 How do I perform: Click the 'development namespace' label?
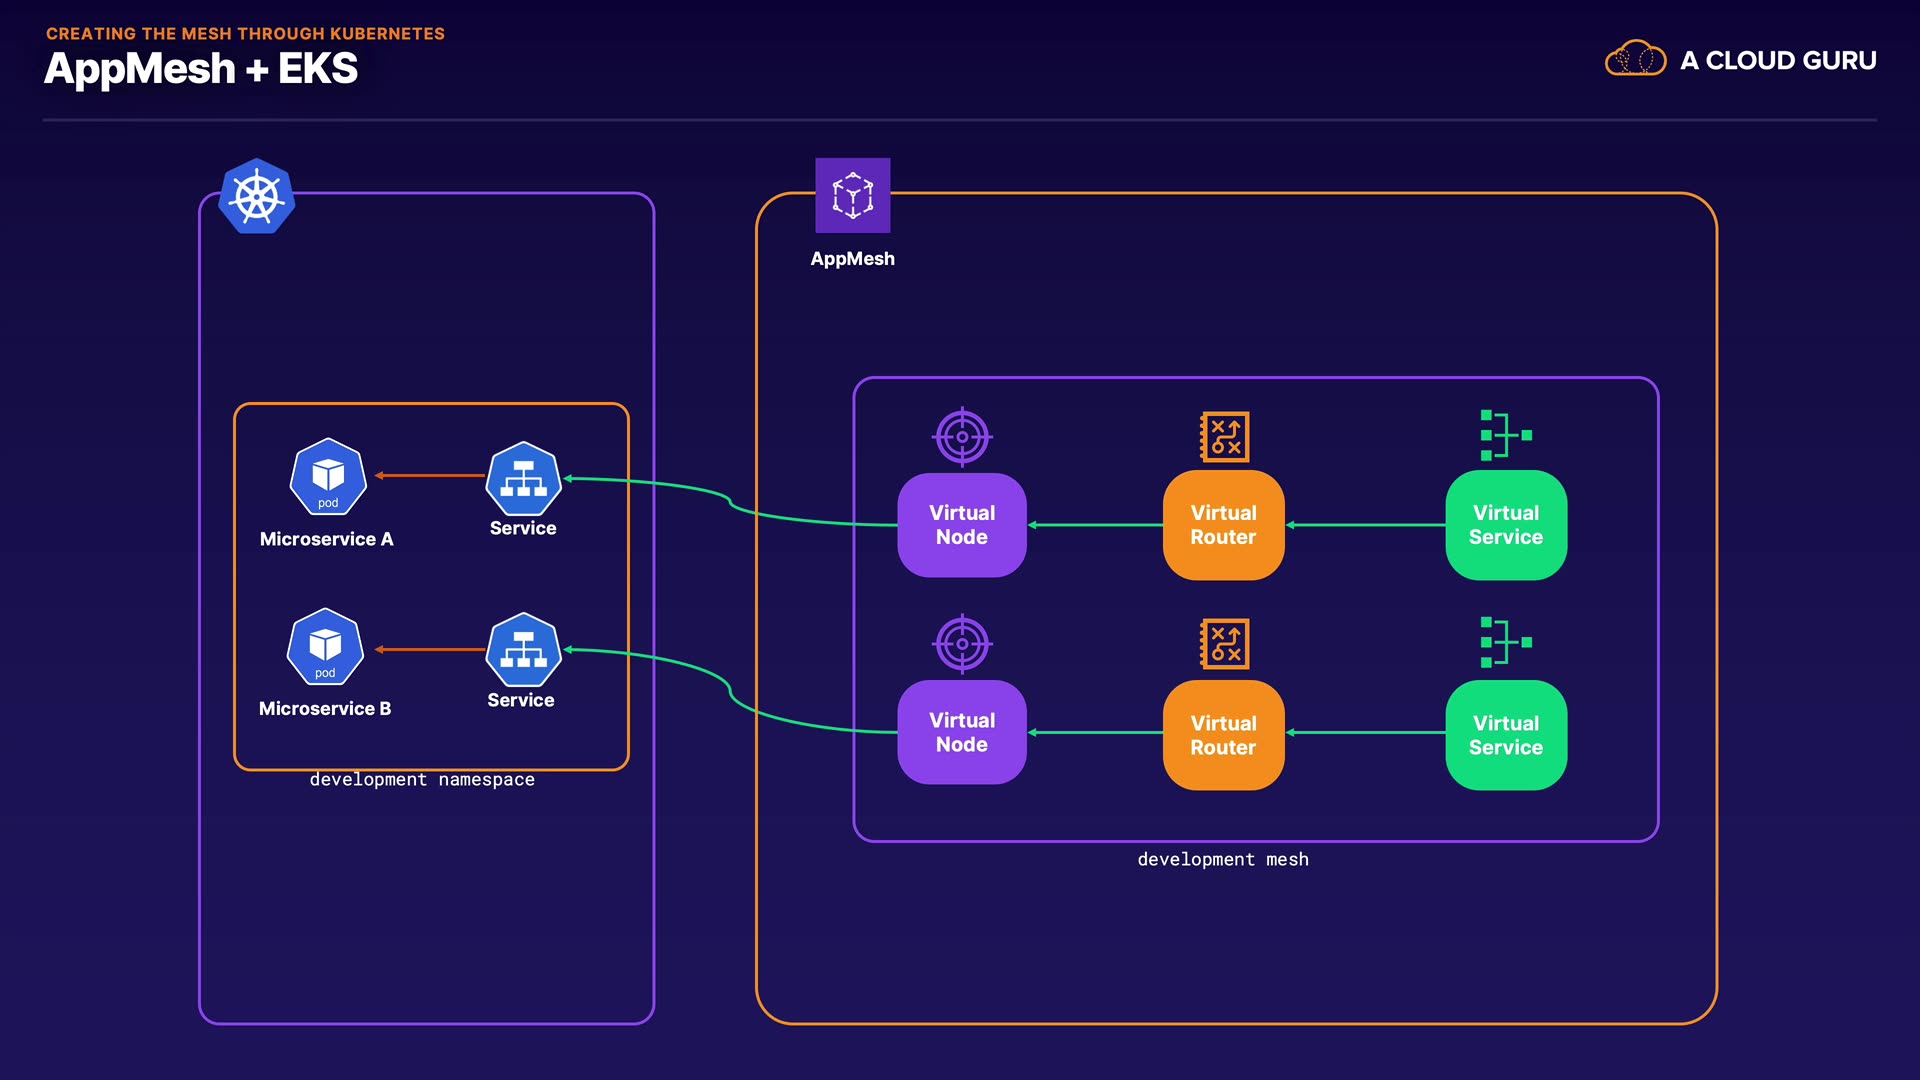coord(422,779)
